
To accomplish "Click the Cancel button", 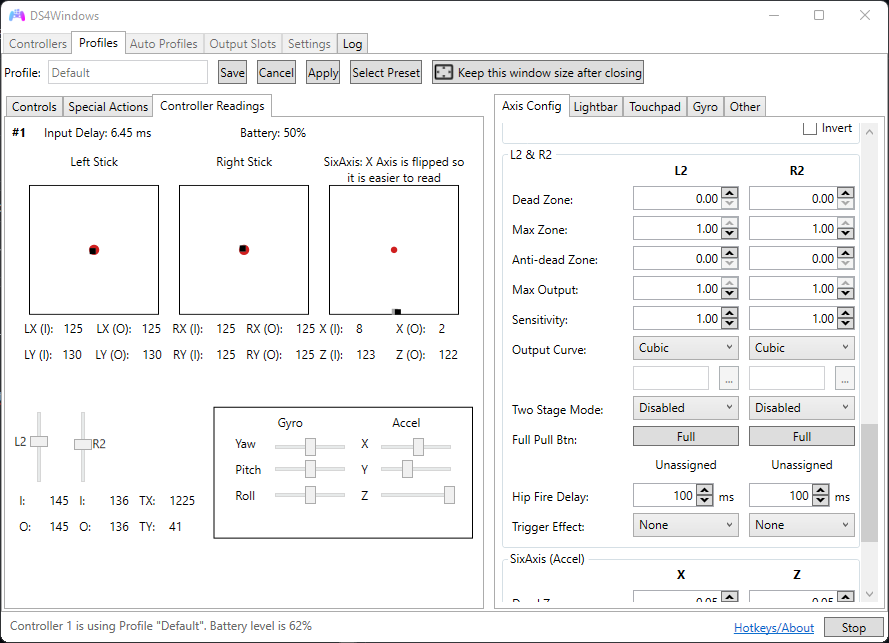I will pos(276,73).
